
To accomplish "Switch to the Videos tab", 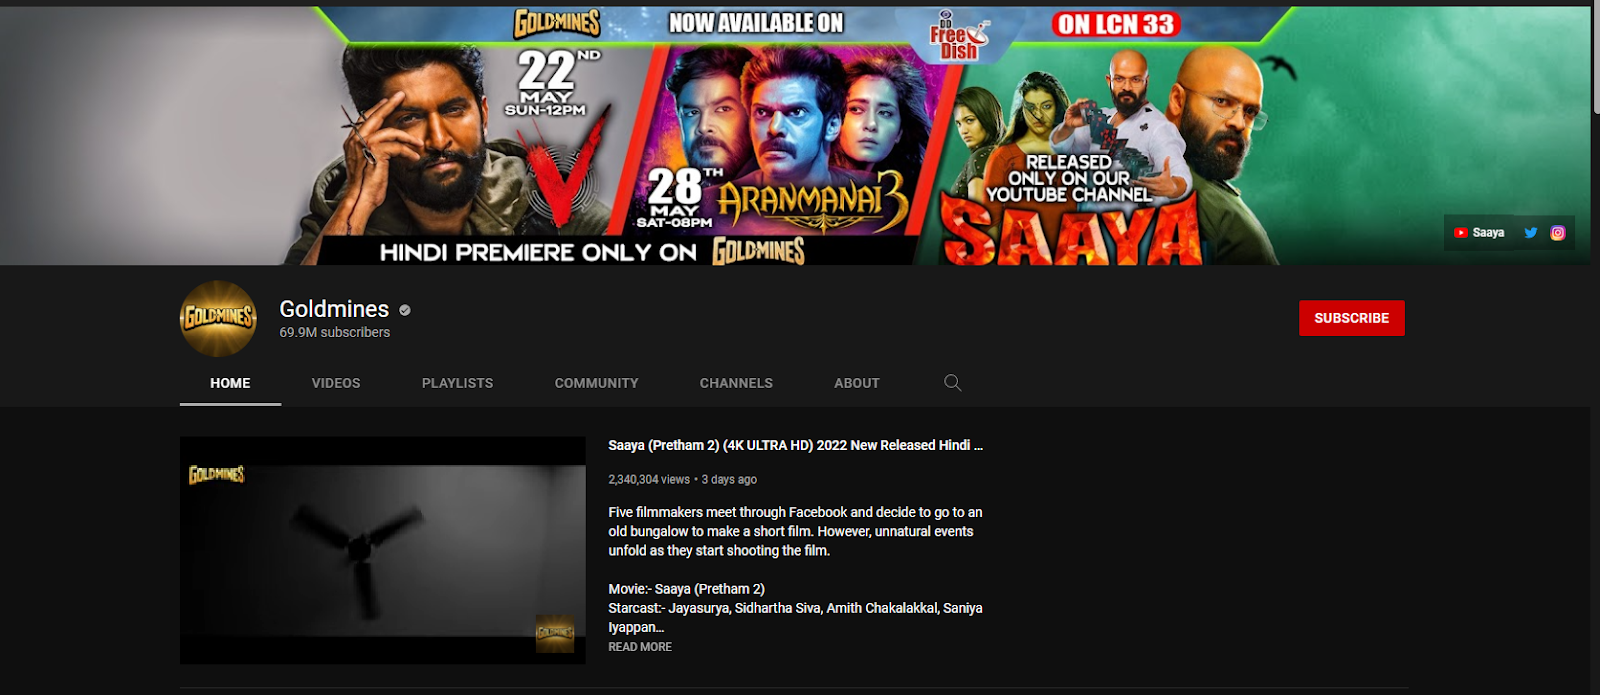I will (x=336, y=383).
